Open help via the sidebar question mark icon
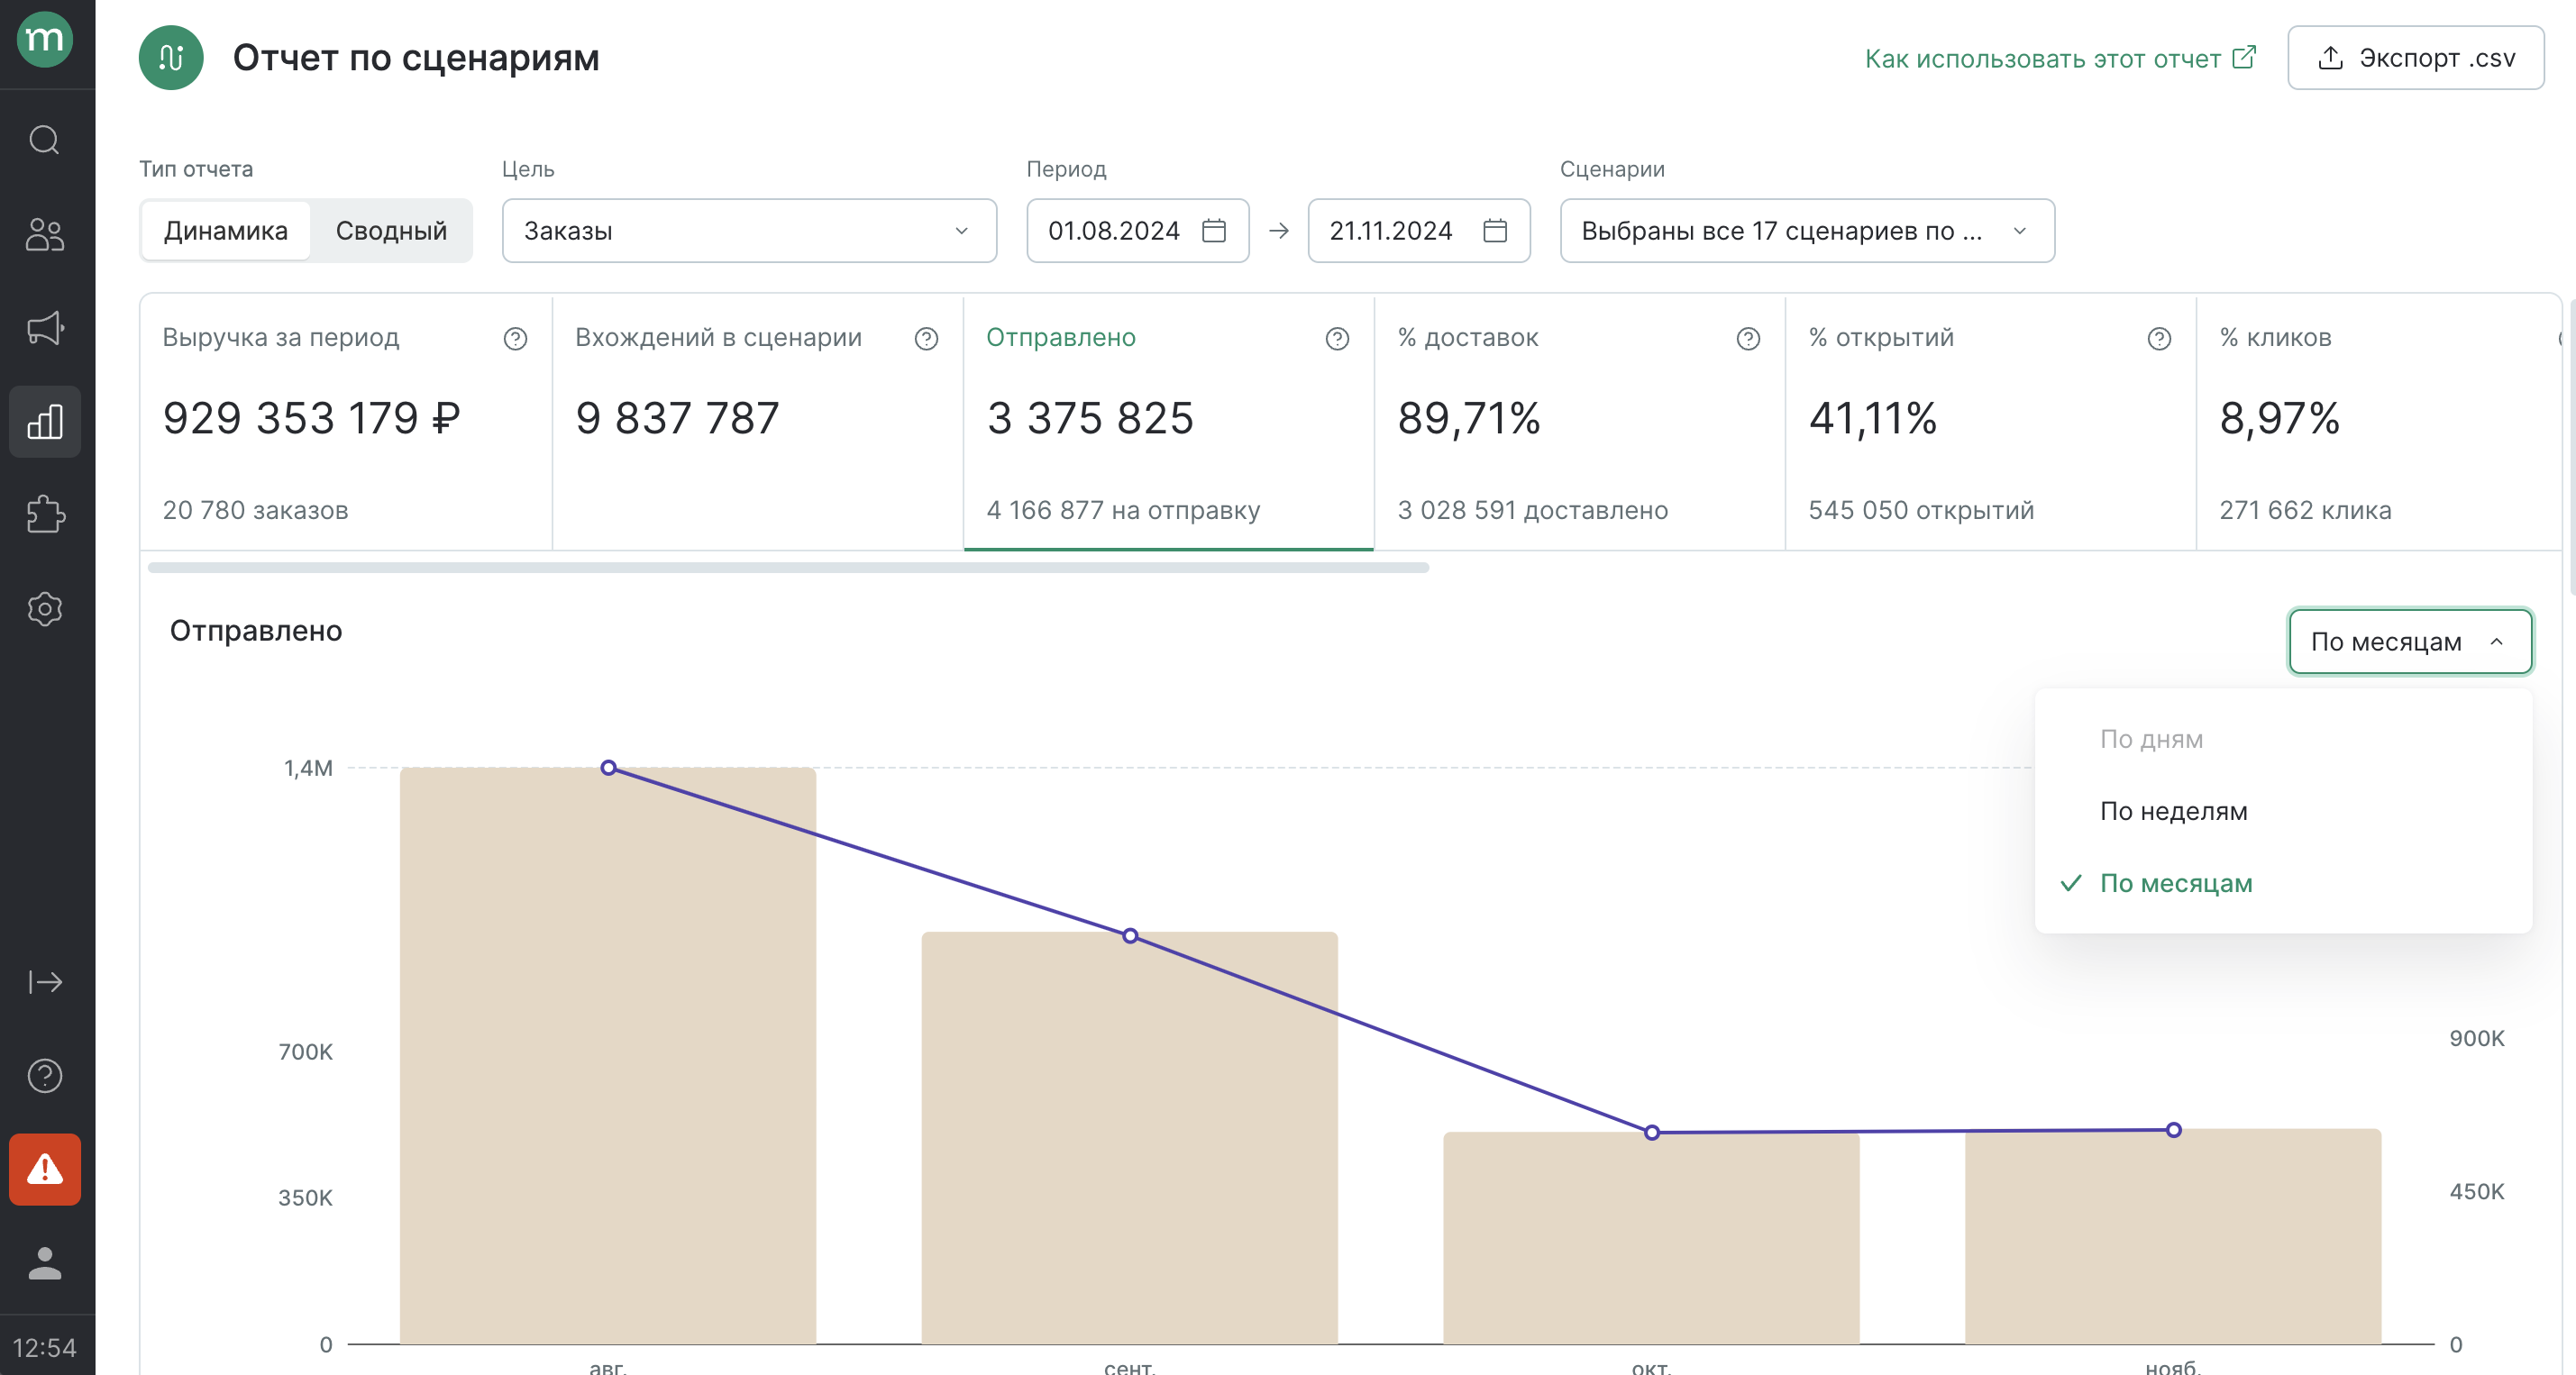The image size is (2576, 1375). pos(45,1076)
